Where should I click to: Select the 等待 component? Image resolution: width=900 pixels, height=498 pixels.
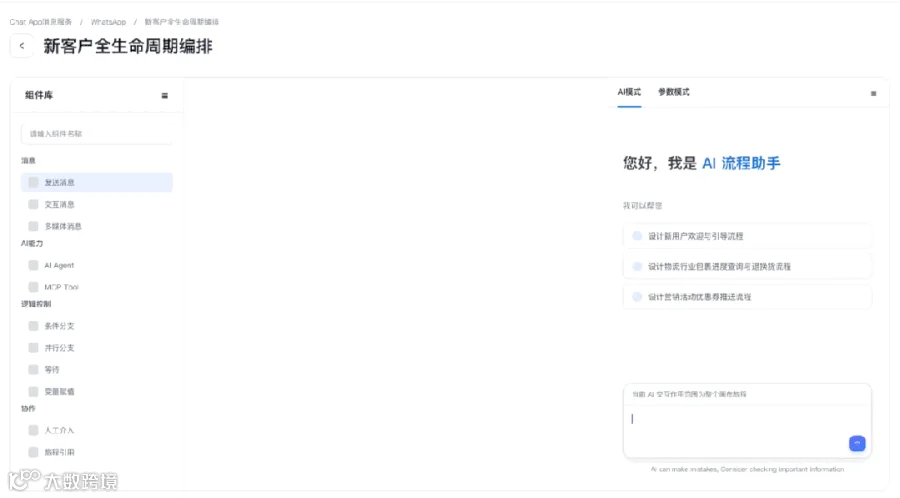point(96,369)
